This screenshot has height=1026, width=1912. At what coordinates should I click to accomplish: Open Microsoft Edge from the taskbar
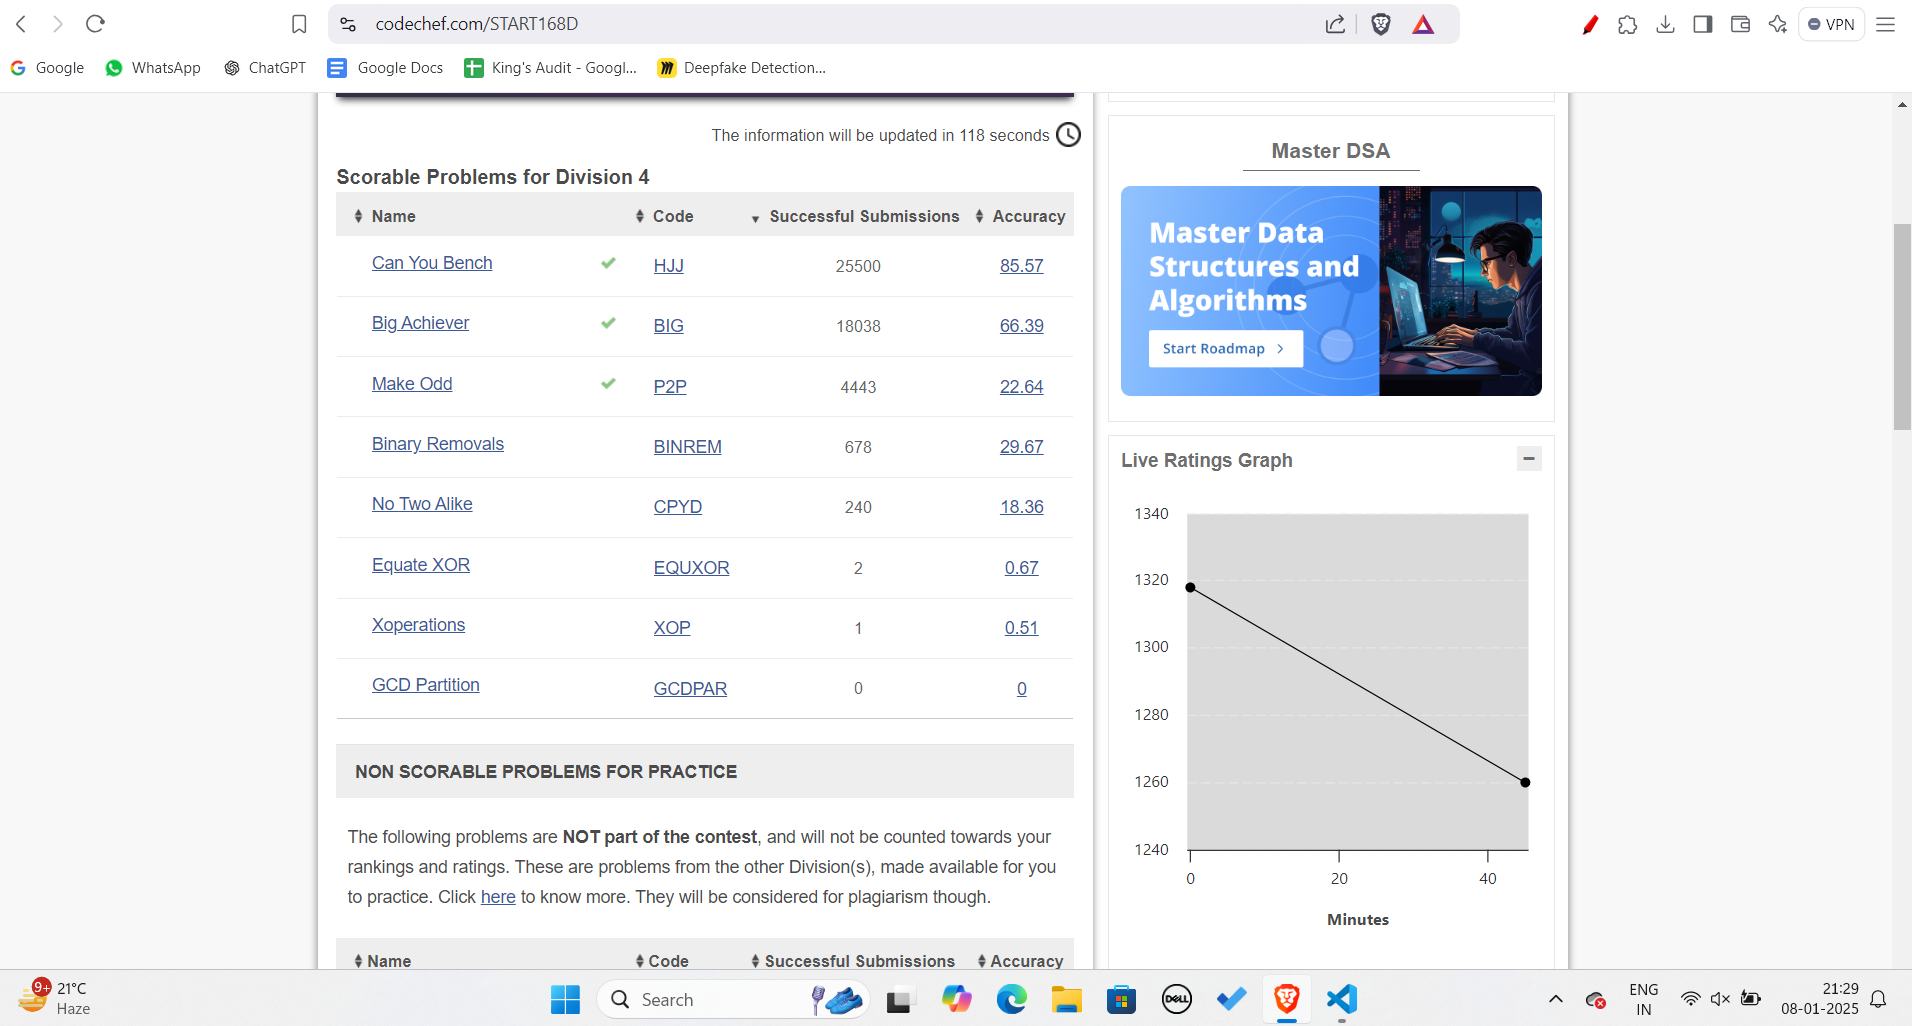click(x=1011, y=999)
